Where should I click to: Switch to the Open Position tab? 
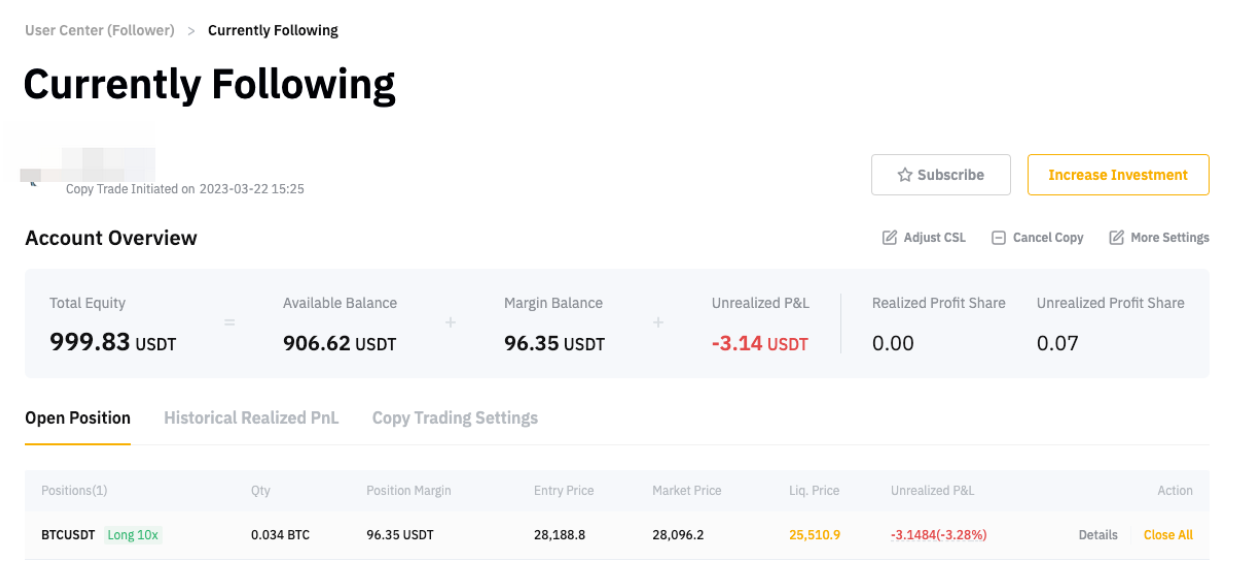[x=78, y=418]
